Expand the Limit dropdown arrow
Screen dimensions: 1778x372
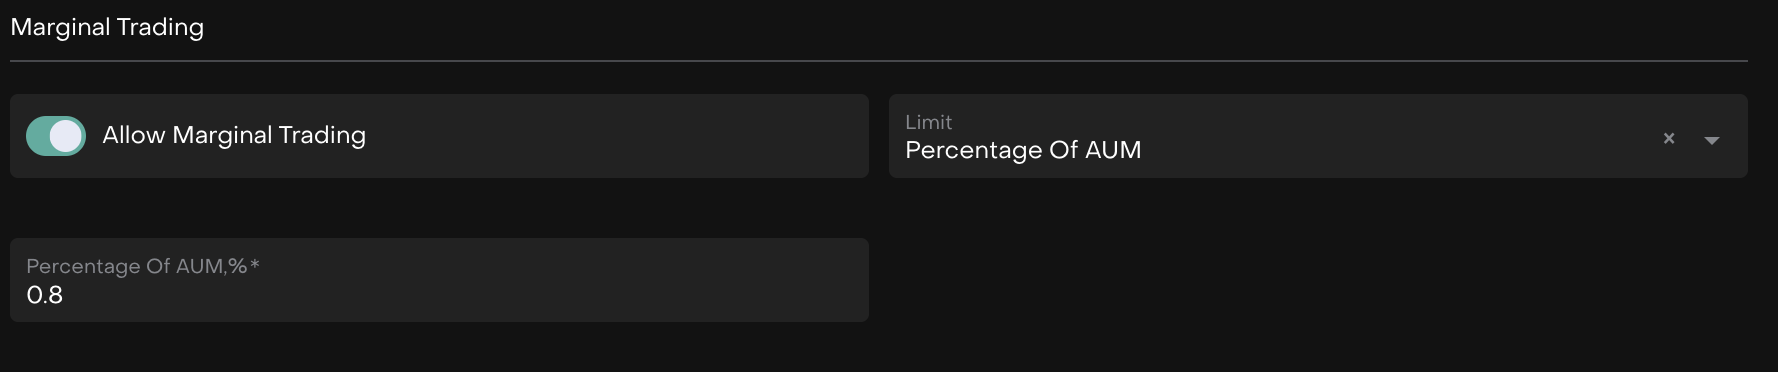coord(1712,140)
